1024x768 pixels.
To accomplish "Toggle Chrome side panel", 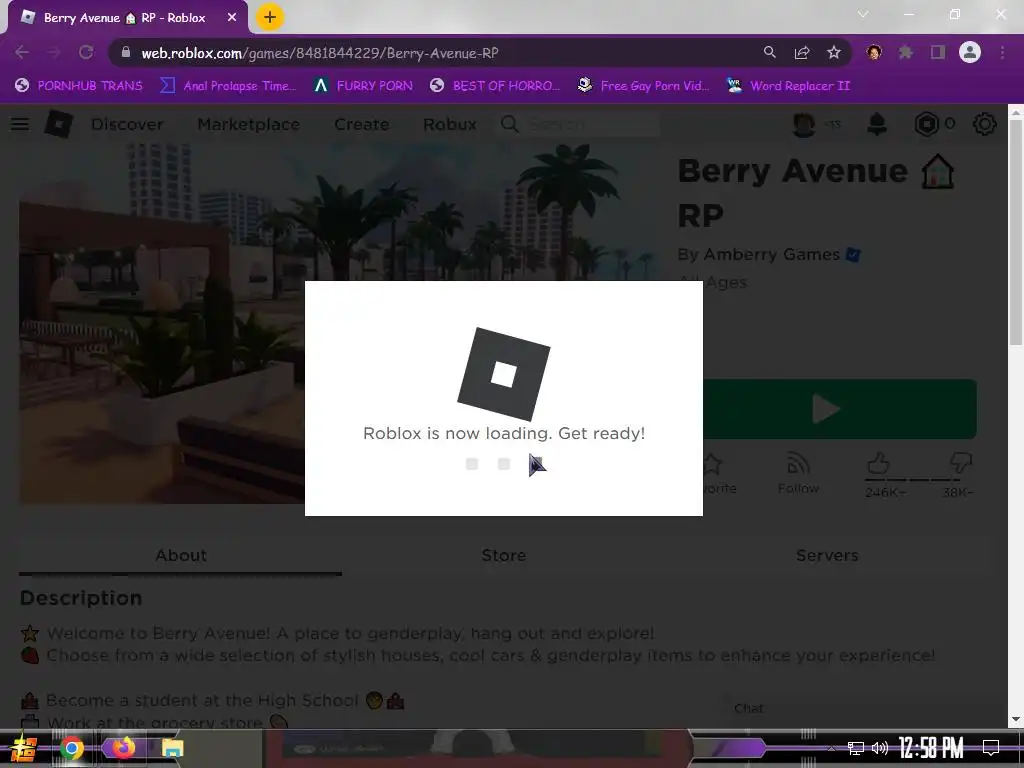I will [x=938, y=52].
